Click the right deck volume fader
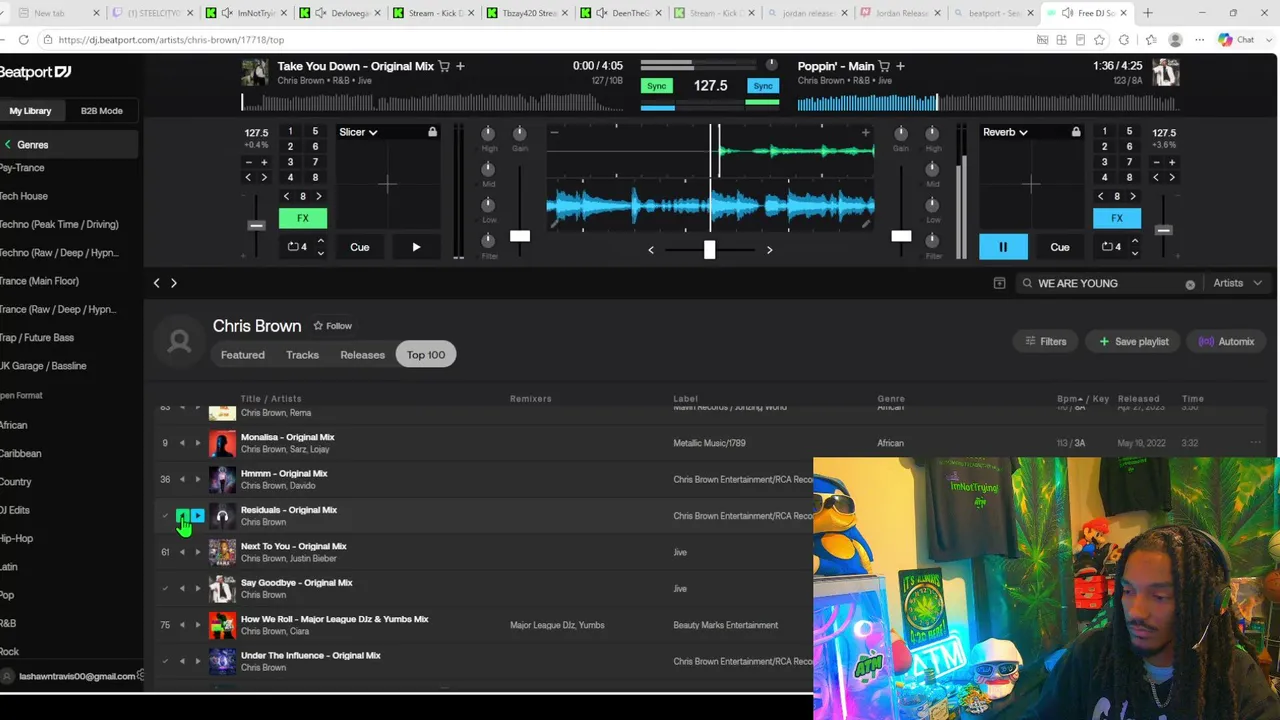Viewport: 1280px width, 720px height. point(901,236)
